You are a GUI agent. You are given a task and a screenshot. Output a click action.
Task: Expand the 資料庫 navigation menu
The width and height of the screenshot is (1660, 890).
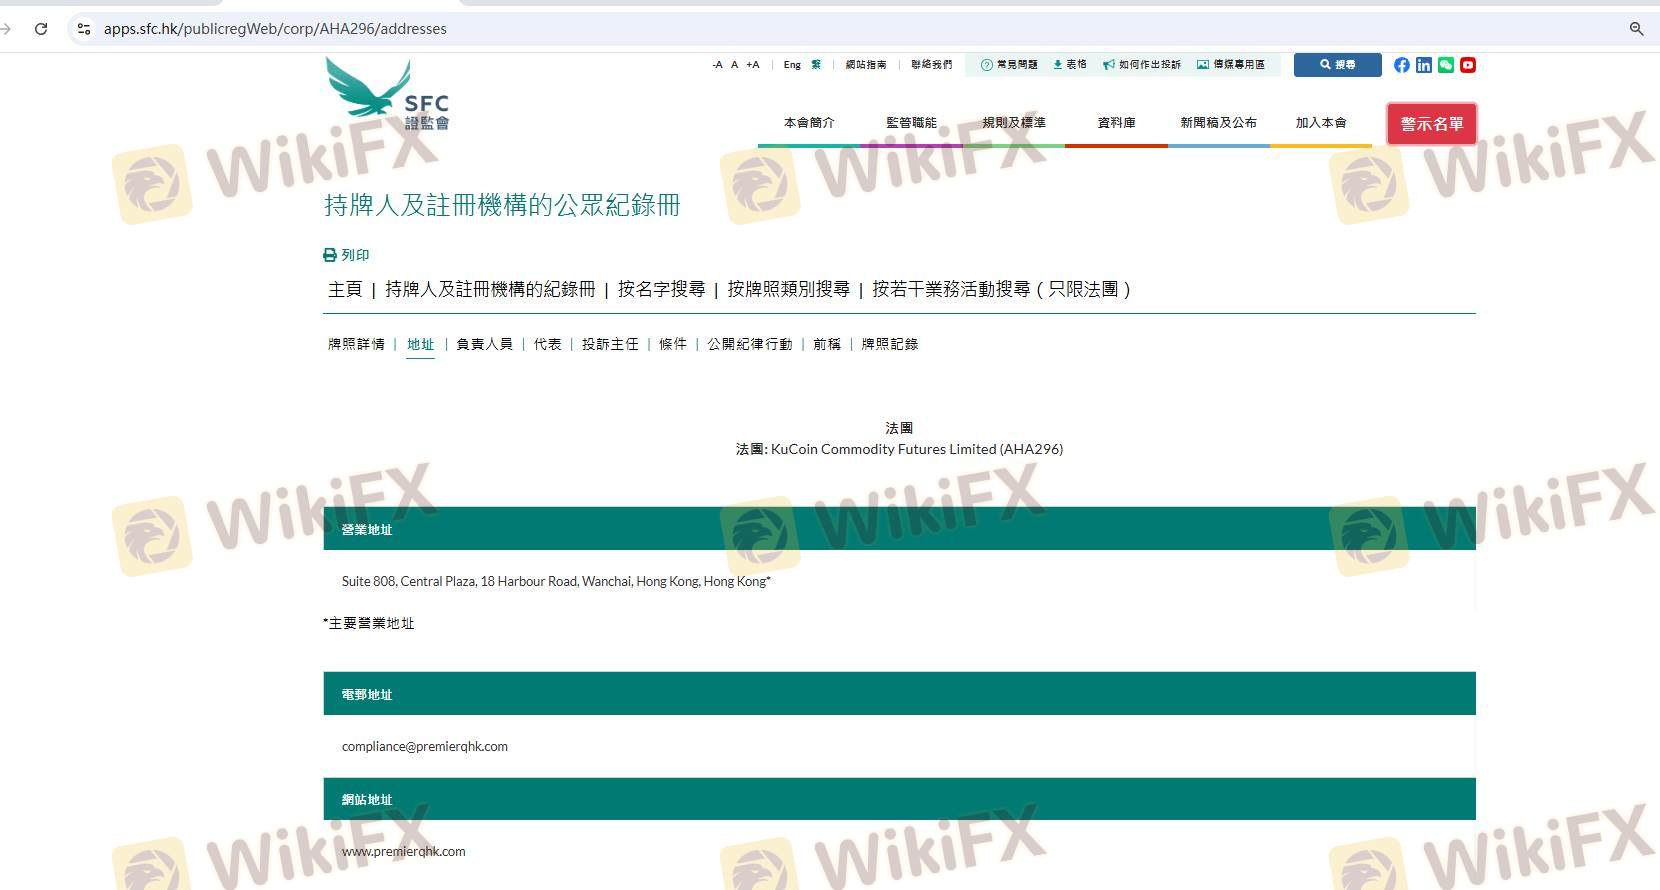1116,123
